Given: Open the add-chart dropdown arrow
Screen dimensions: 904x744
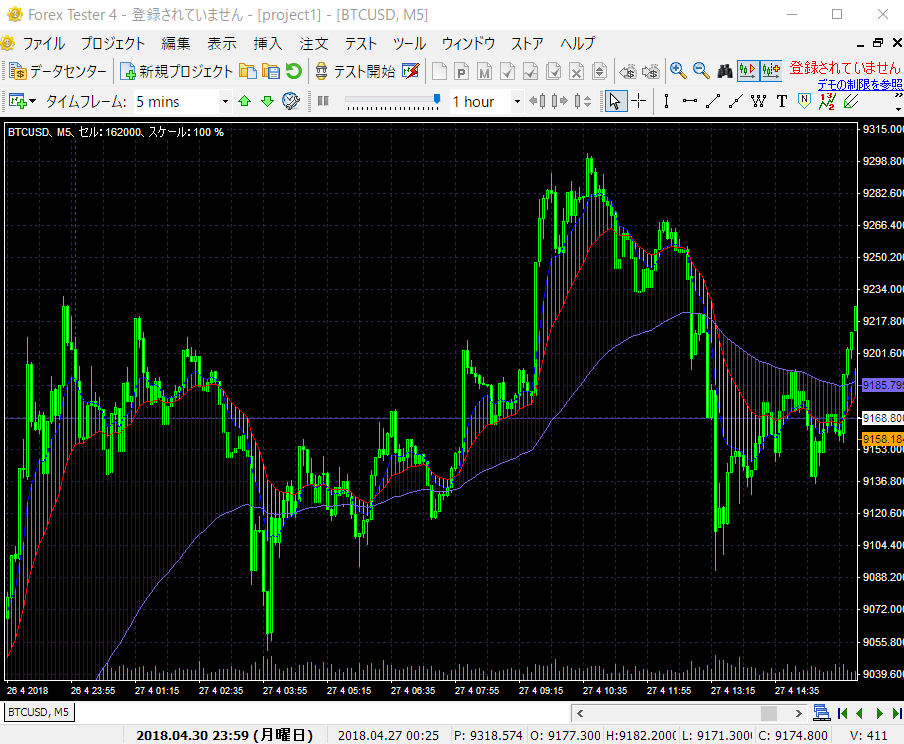Looking at the screenshot, I should 32,102.
